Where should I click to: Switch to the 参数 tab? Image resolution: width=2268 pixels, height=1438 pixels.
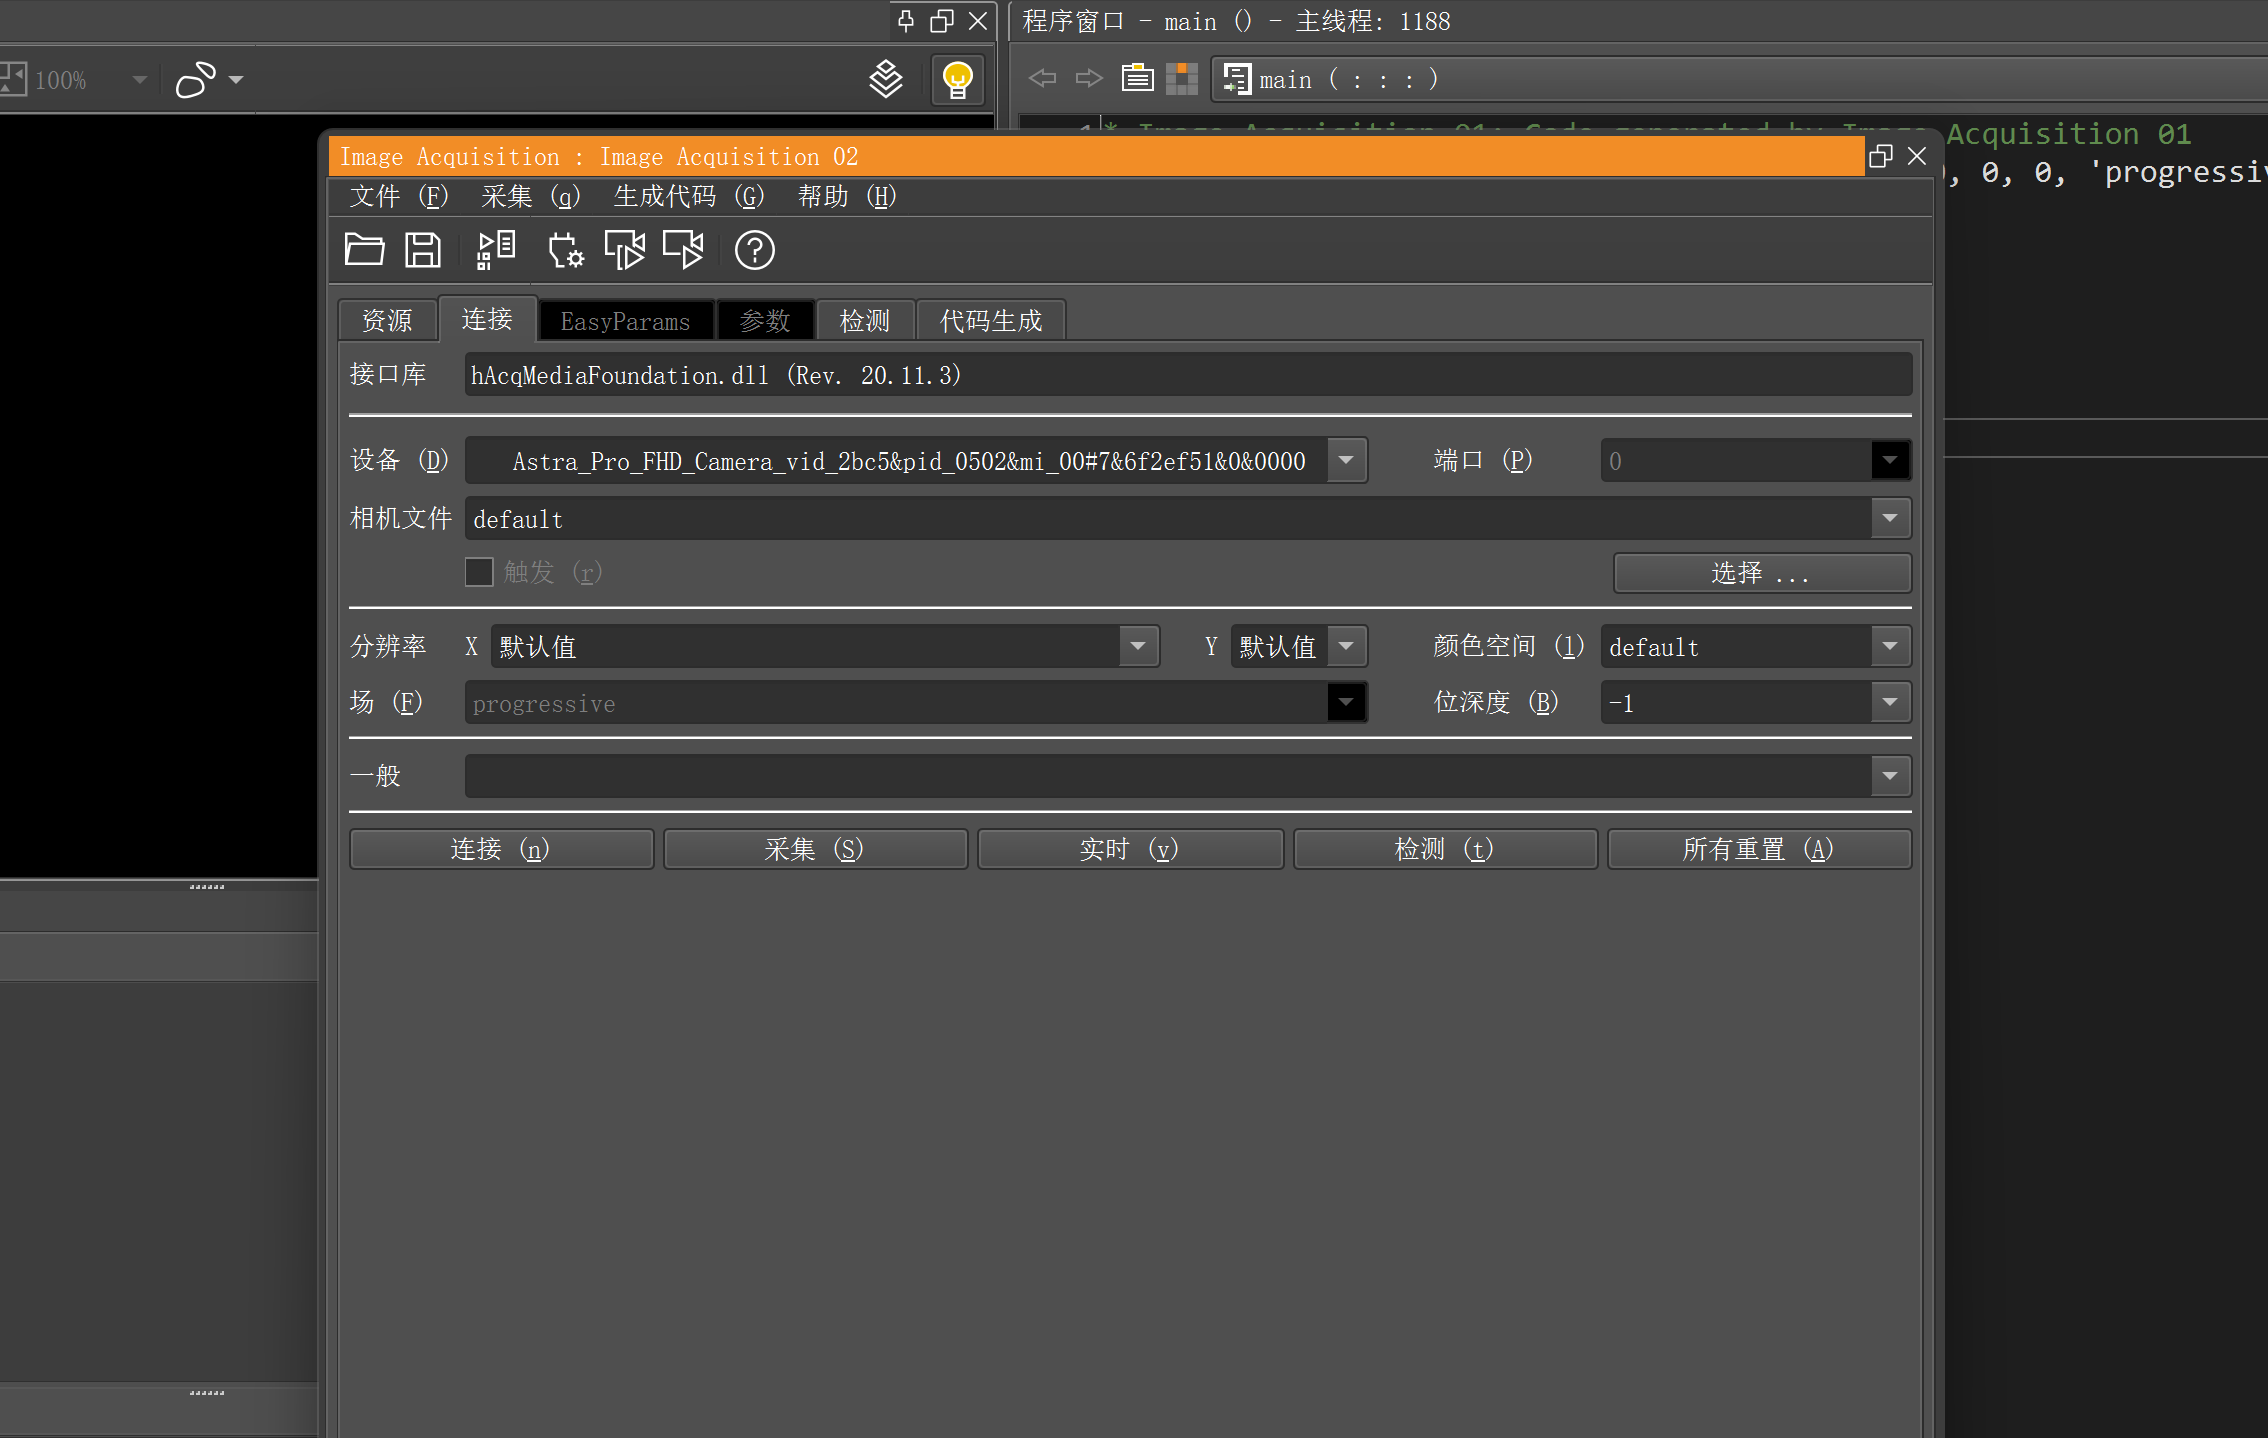coord(765,321)
